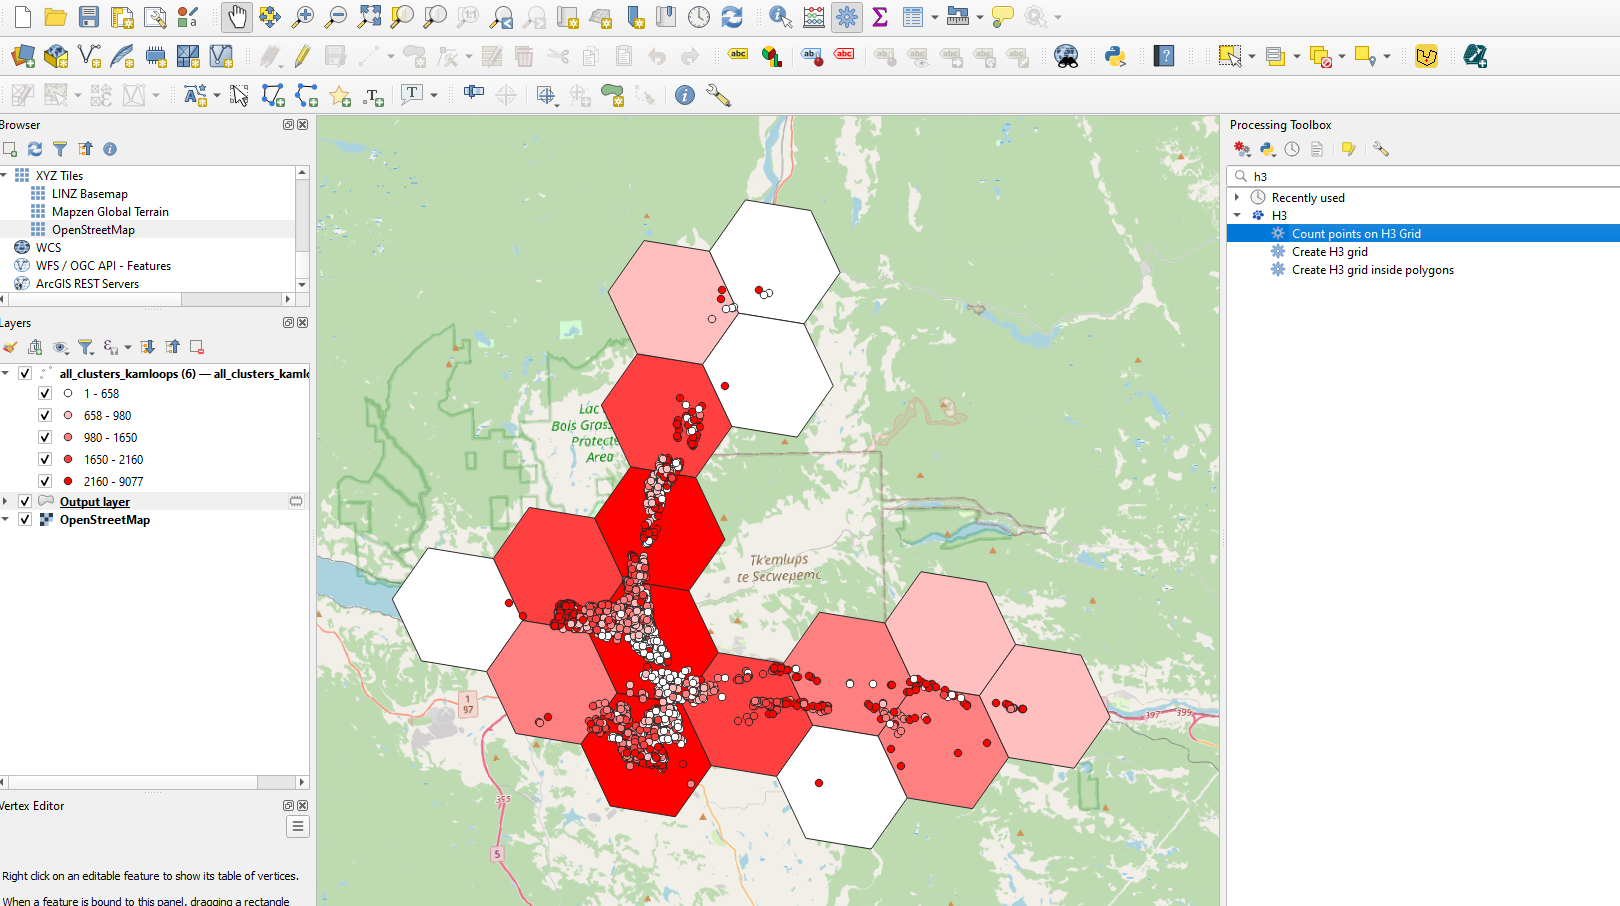Refresh the Browser panel

(x=35, y=149)
